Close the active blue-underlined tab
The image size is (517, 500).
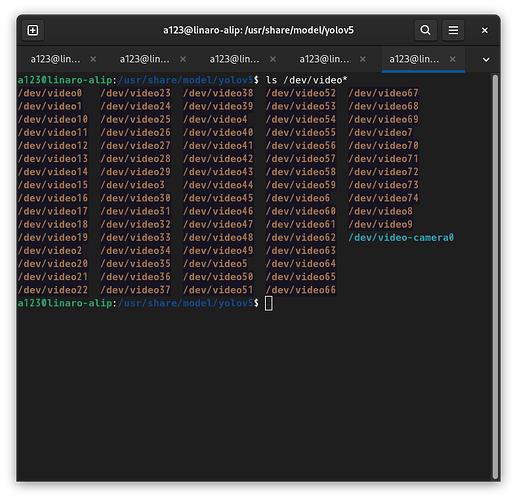click(452, 59)
